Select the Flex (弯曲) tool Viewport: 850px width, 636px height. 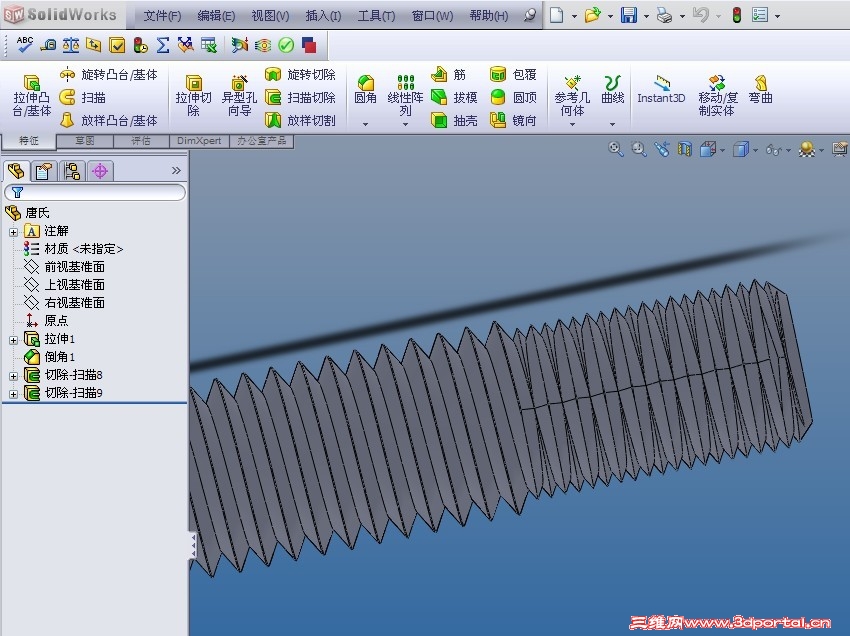click(x=761, y=89)
